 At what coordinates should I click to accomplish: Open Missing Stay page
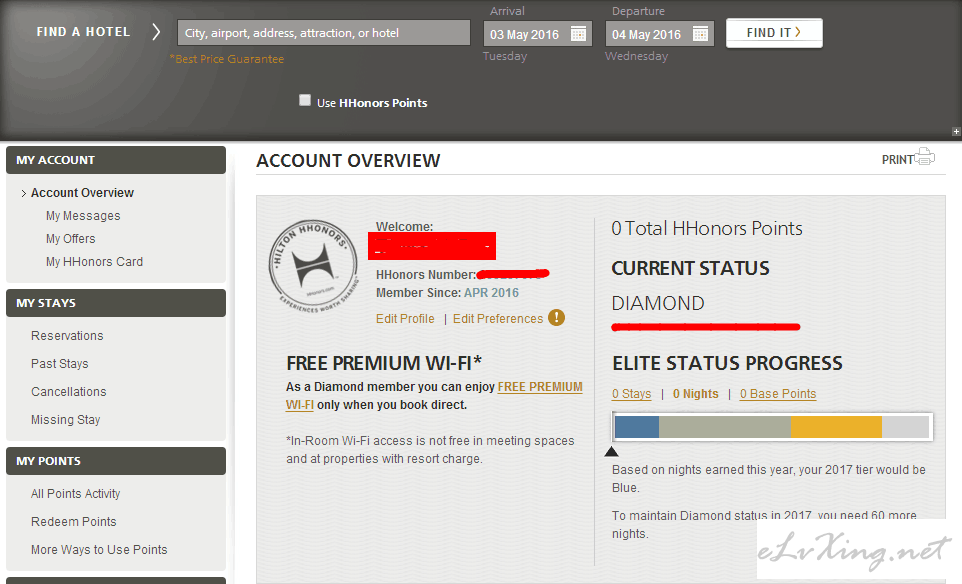click(66, 420)
